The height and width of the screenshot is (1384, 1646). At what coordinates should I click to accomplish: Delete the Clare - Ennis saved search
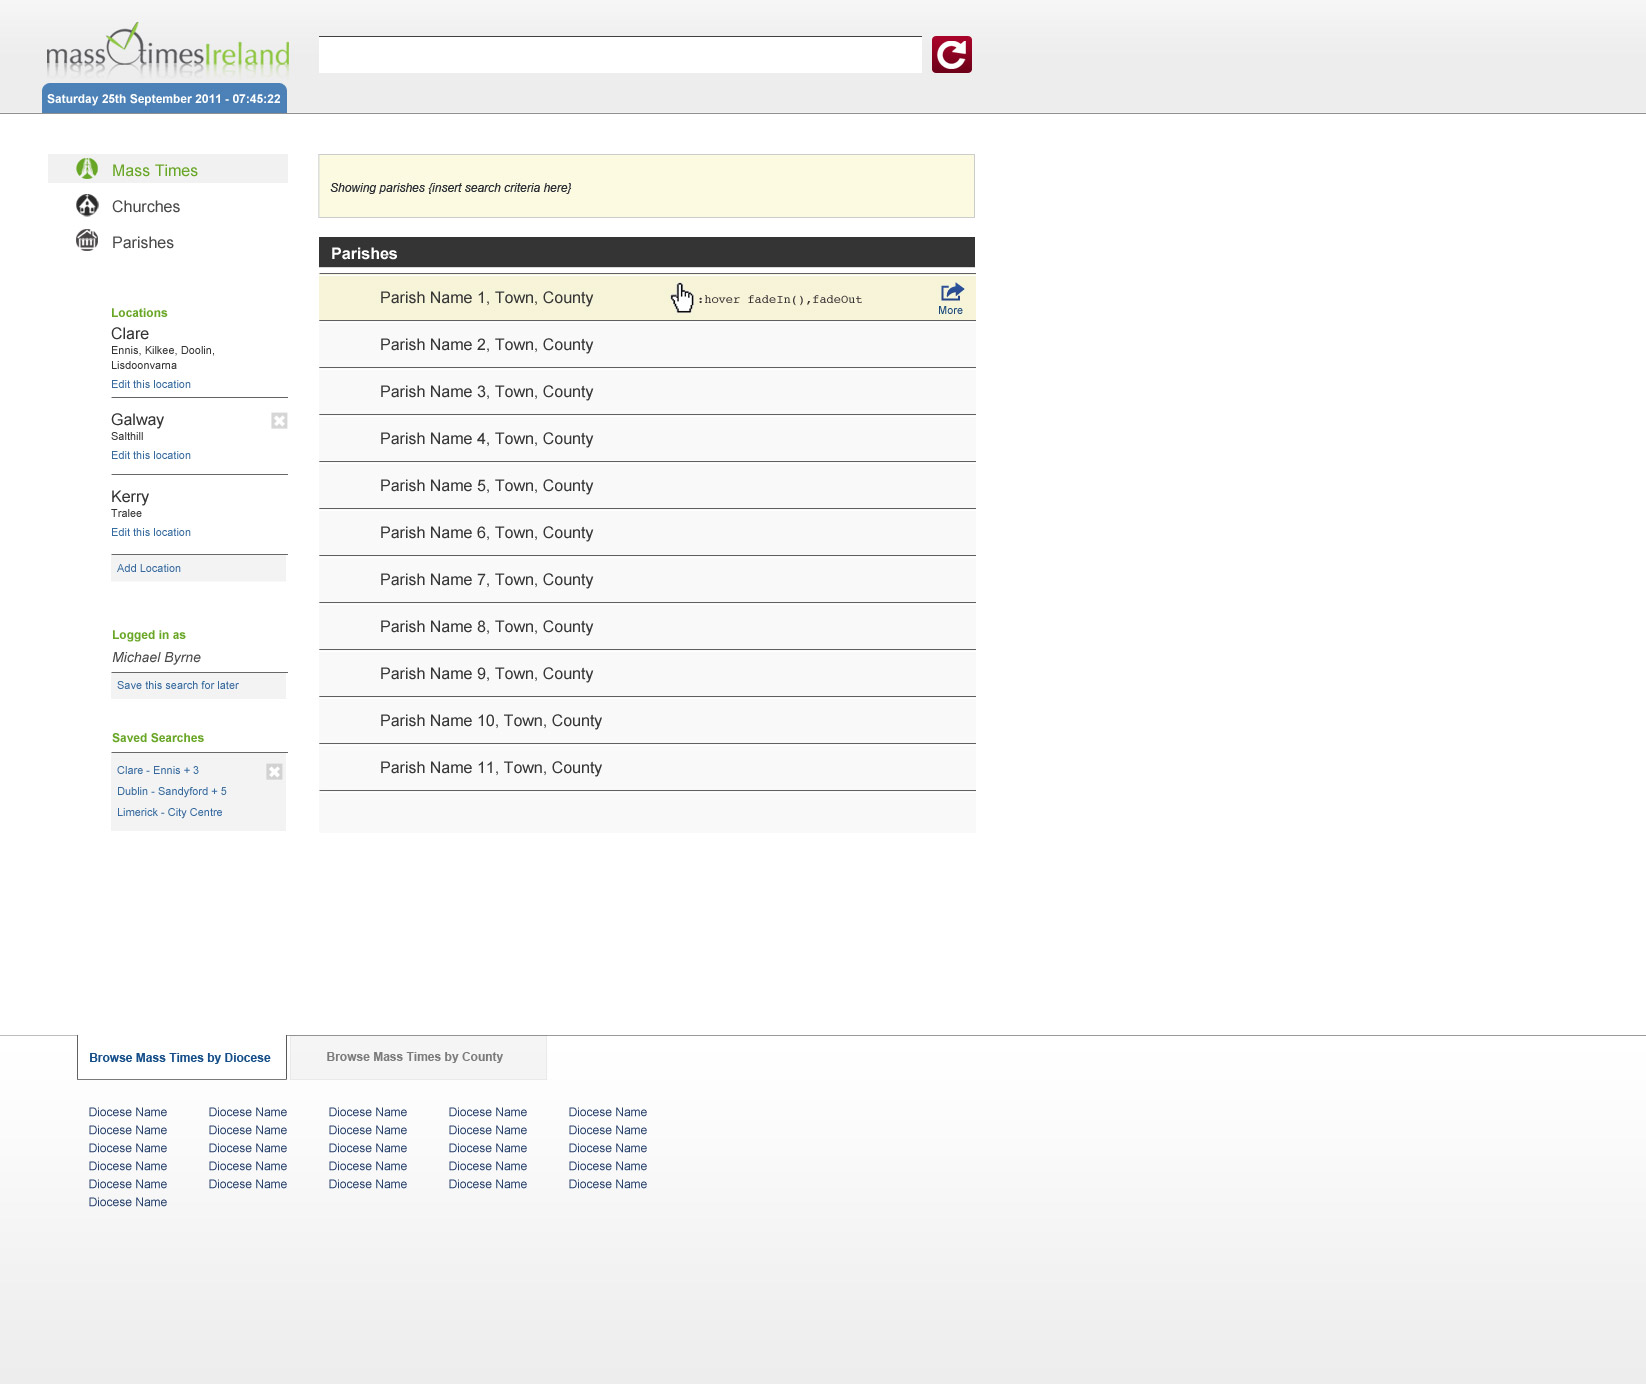pyautogui.click(x=274, y=772)
